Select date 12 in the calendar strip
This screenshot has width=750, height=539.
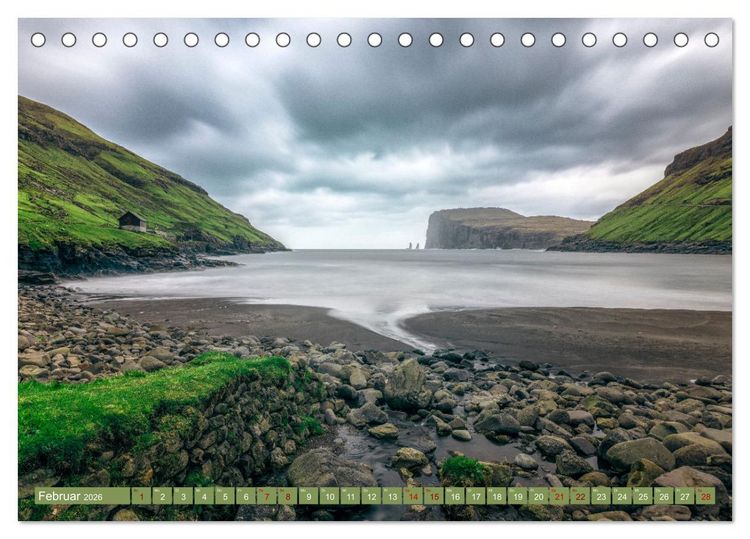pos(371,496)
